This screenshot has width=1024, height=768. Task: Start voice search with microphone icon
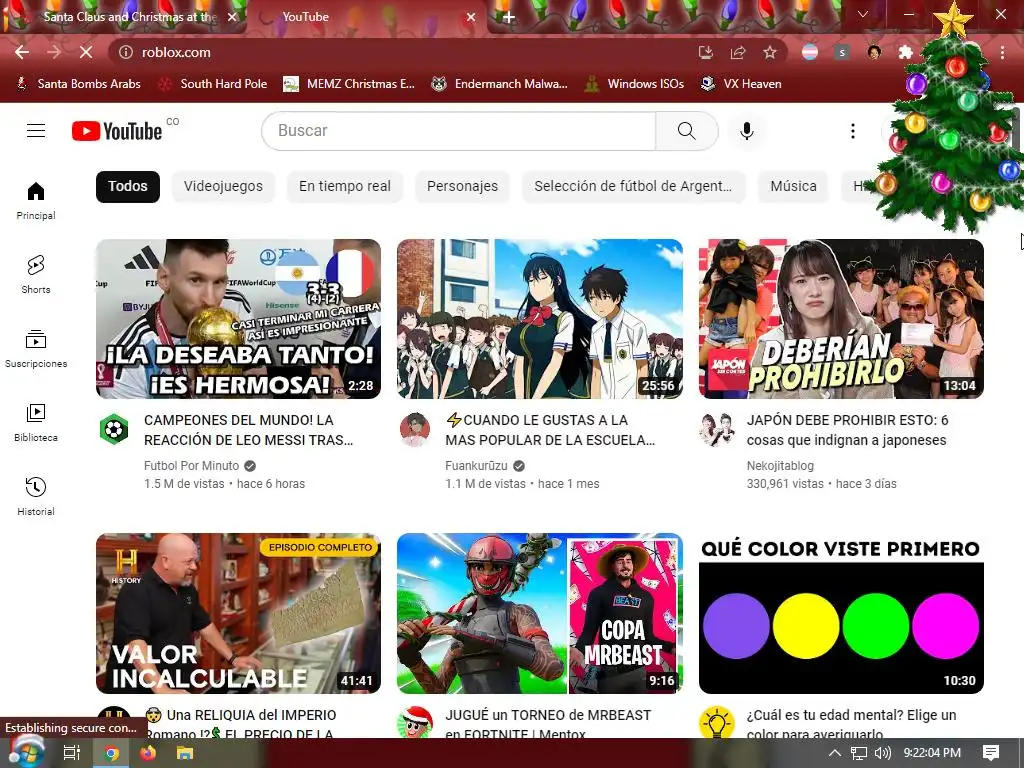coord(746,131)
